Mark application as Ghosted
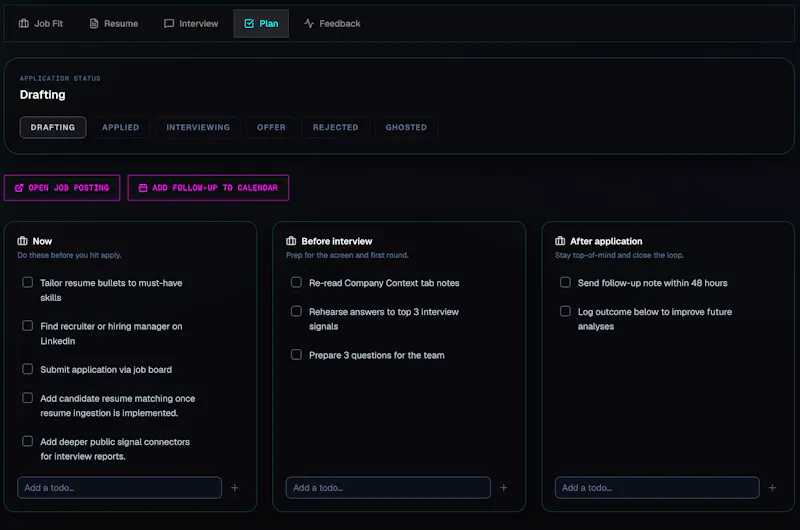The width and height of the screenshot is (800, 530). [x=406, y=128]
